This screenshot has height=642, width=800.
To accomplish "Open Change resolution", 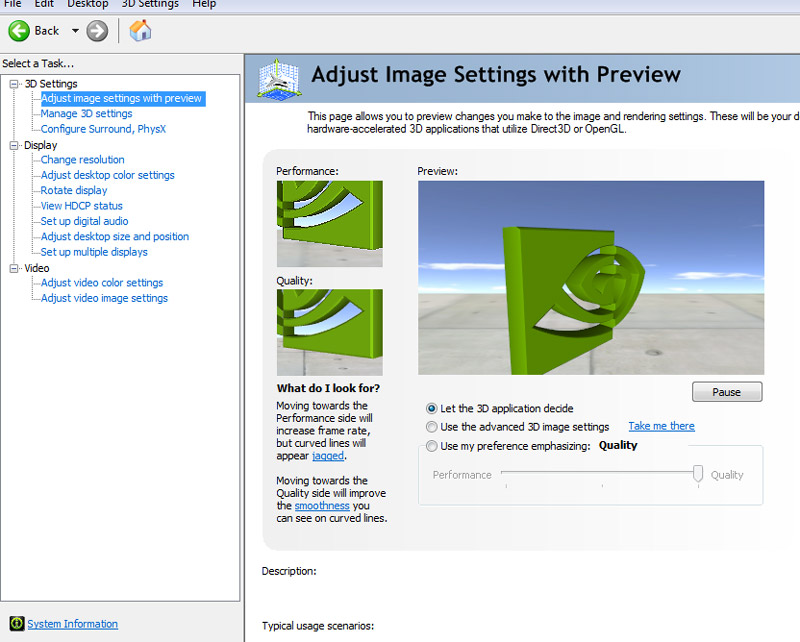I will click(x=82, y=160).
